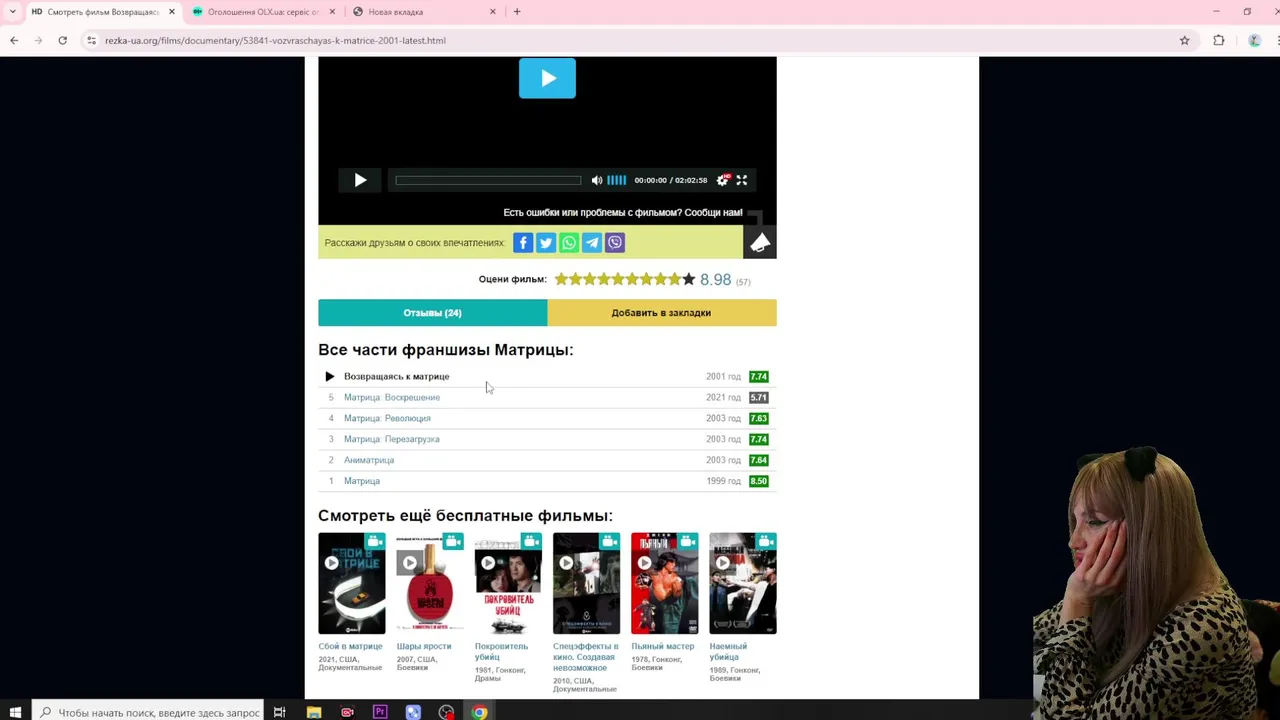Viewport: 1280px width, 720px height.
Task: Open 'Спецэффекты в кино' poster thumbnail
Action: click(x=586, y=584)
